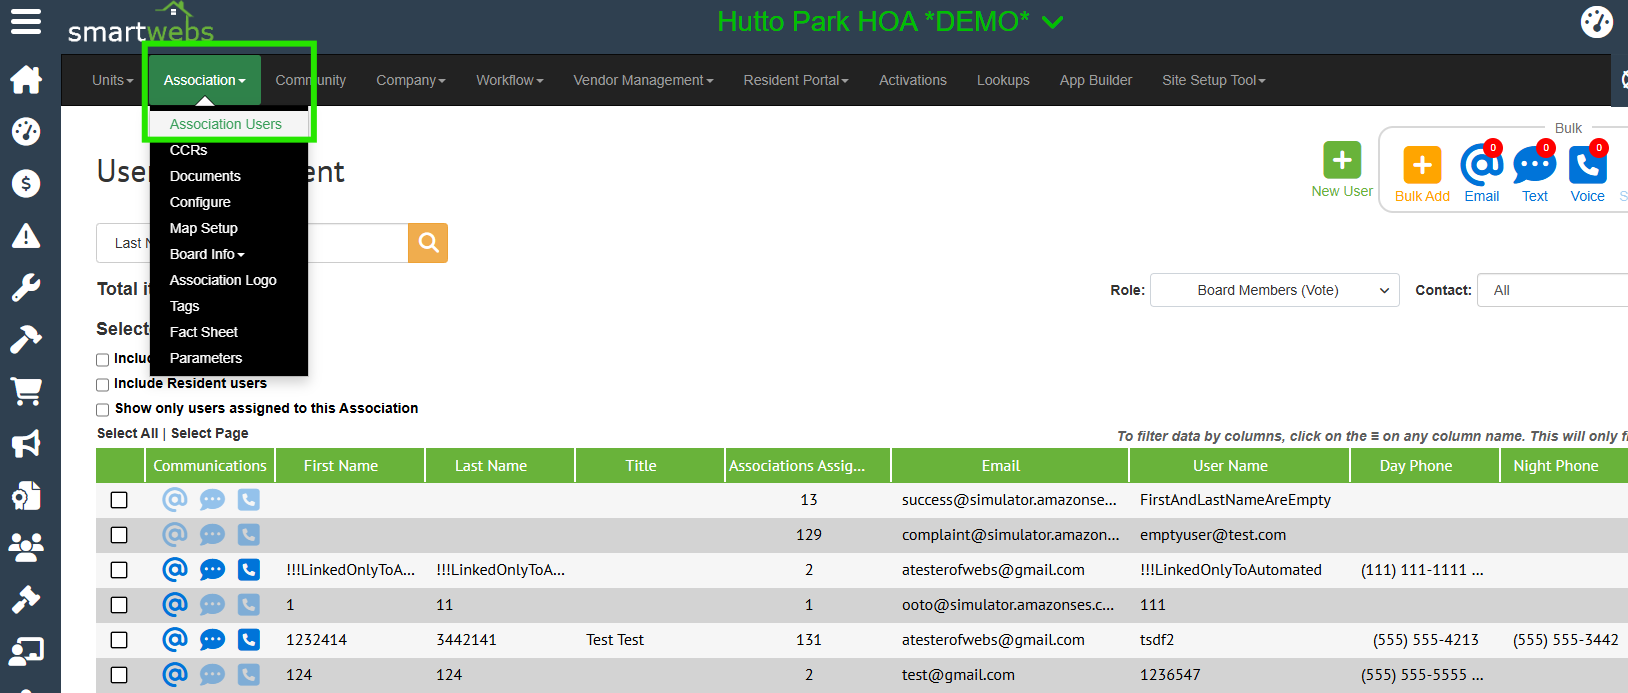Open the Role dropdown showing Board Members (Vote)
1628x693 pixels.
(x=1274, y=290)
